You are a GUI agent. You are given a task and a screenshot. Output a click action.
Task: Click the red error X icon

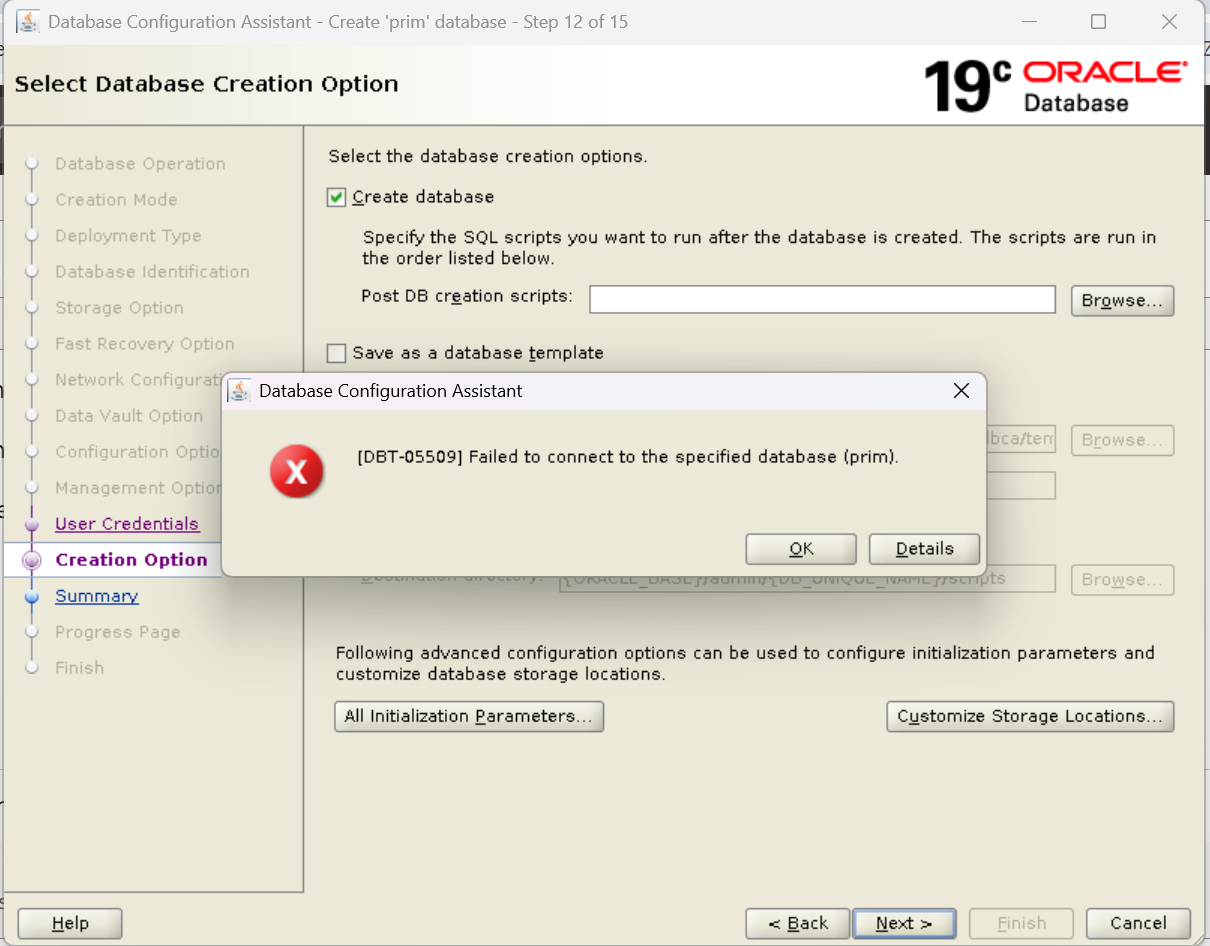297,471
